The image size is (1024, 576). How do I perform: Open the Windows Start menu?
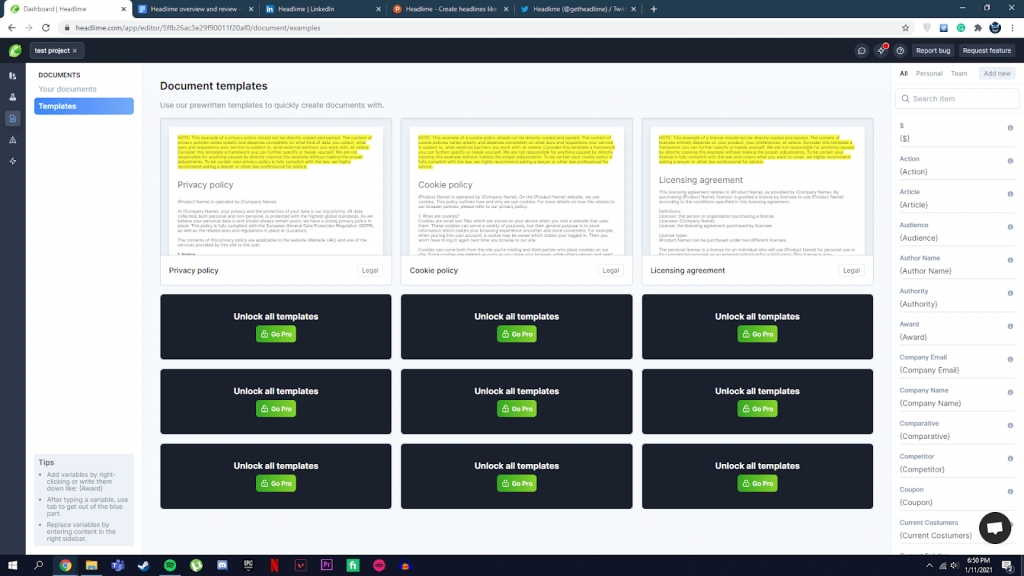[x=12, y=566]
